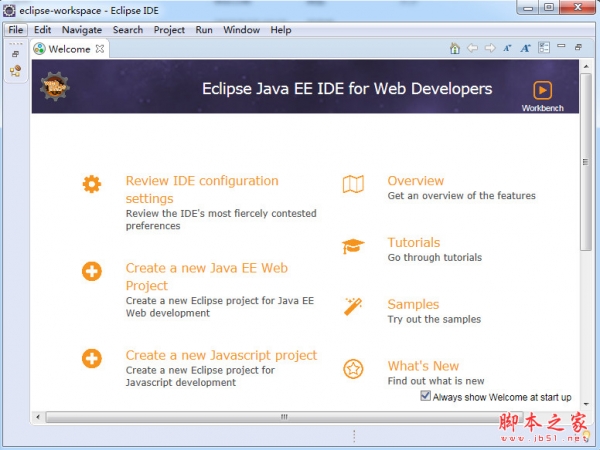Click Create a new Javascript project link

221,355
